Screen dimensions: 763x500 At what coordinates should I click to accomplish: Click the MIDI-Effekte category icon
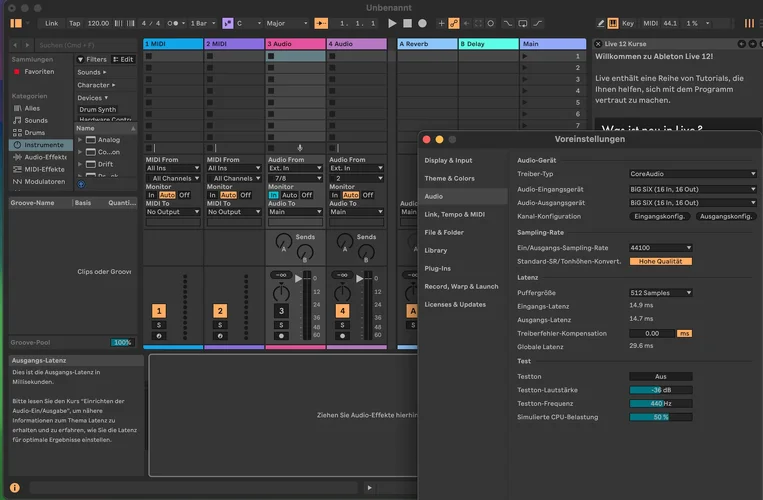click(x=16, y=169)
